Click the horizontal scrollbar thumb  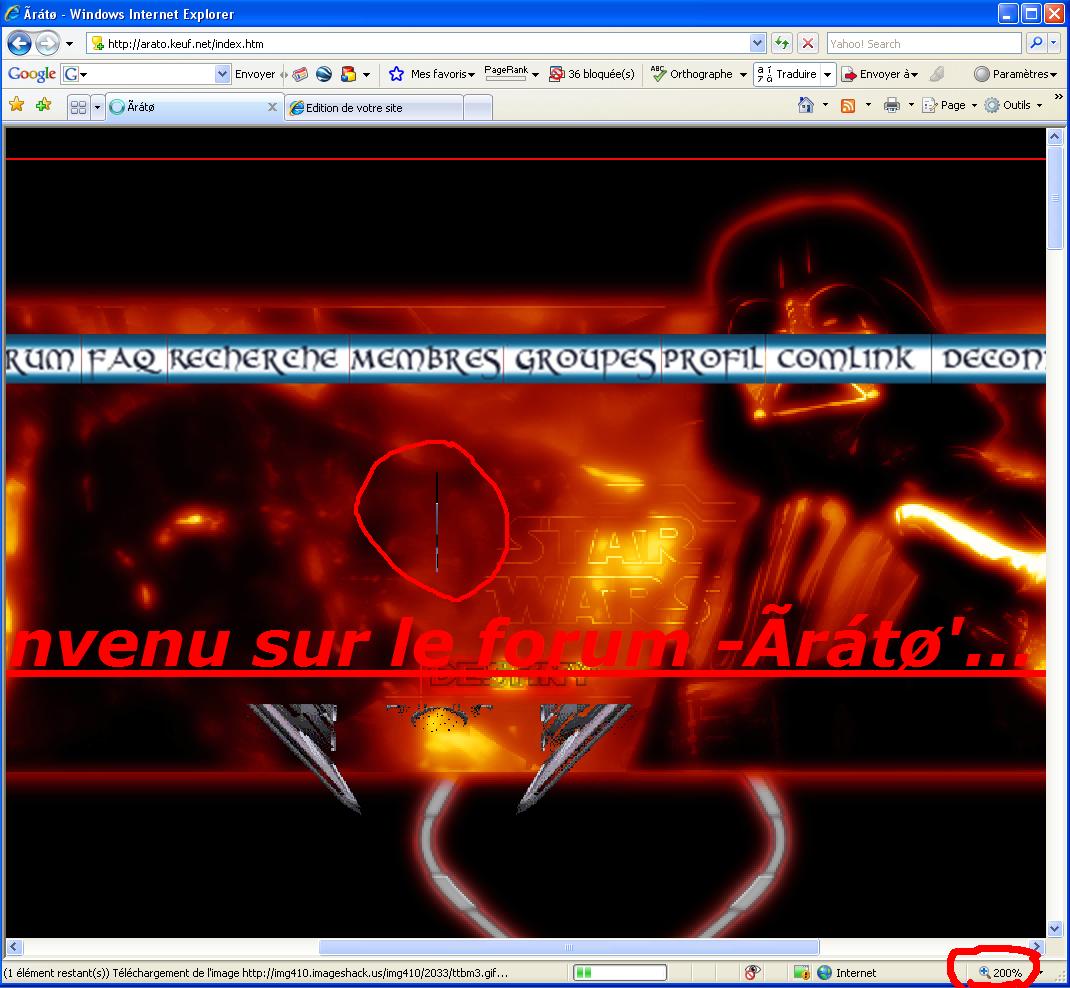[x=569, y=946]
